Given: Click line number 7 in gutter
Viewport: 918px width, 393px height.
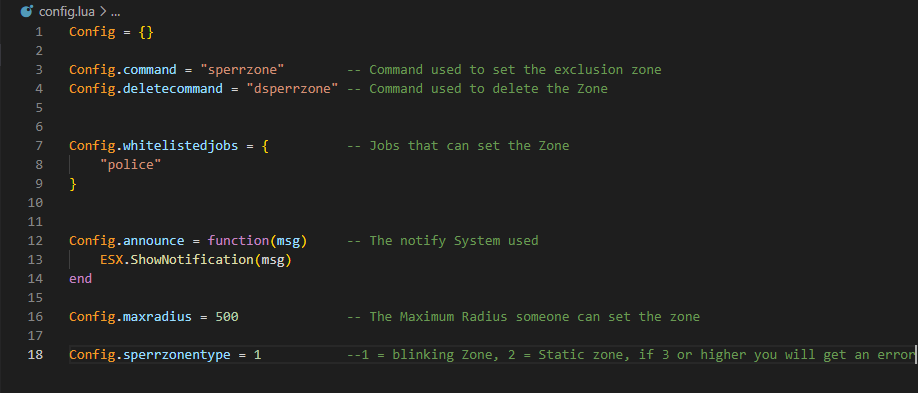Looking at the screenshot, I should (39, 146).
